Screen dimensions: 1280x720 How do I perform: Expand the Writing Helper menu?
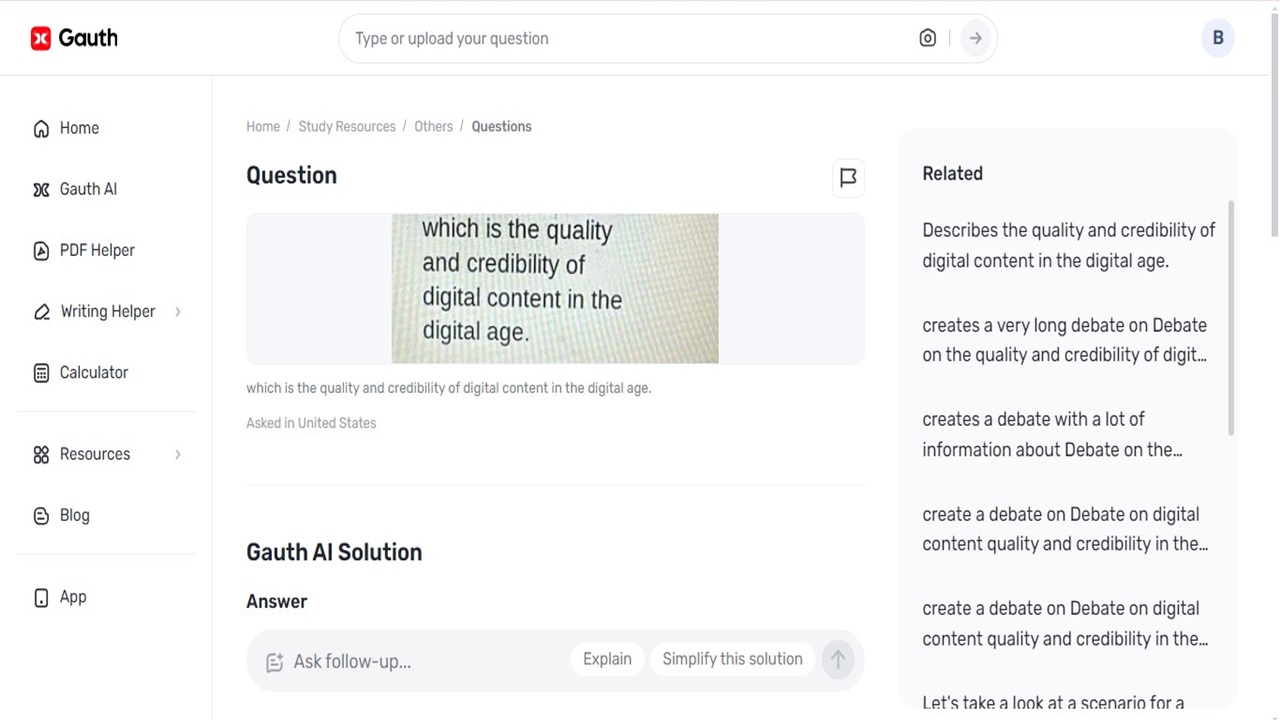(108, 311)
